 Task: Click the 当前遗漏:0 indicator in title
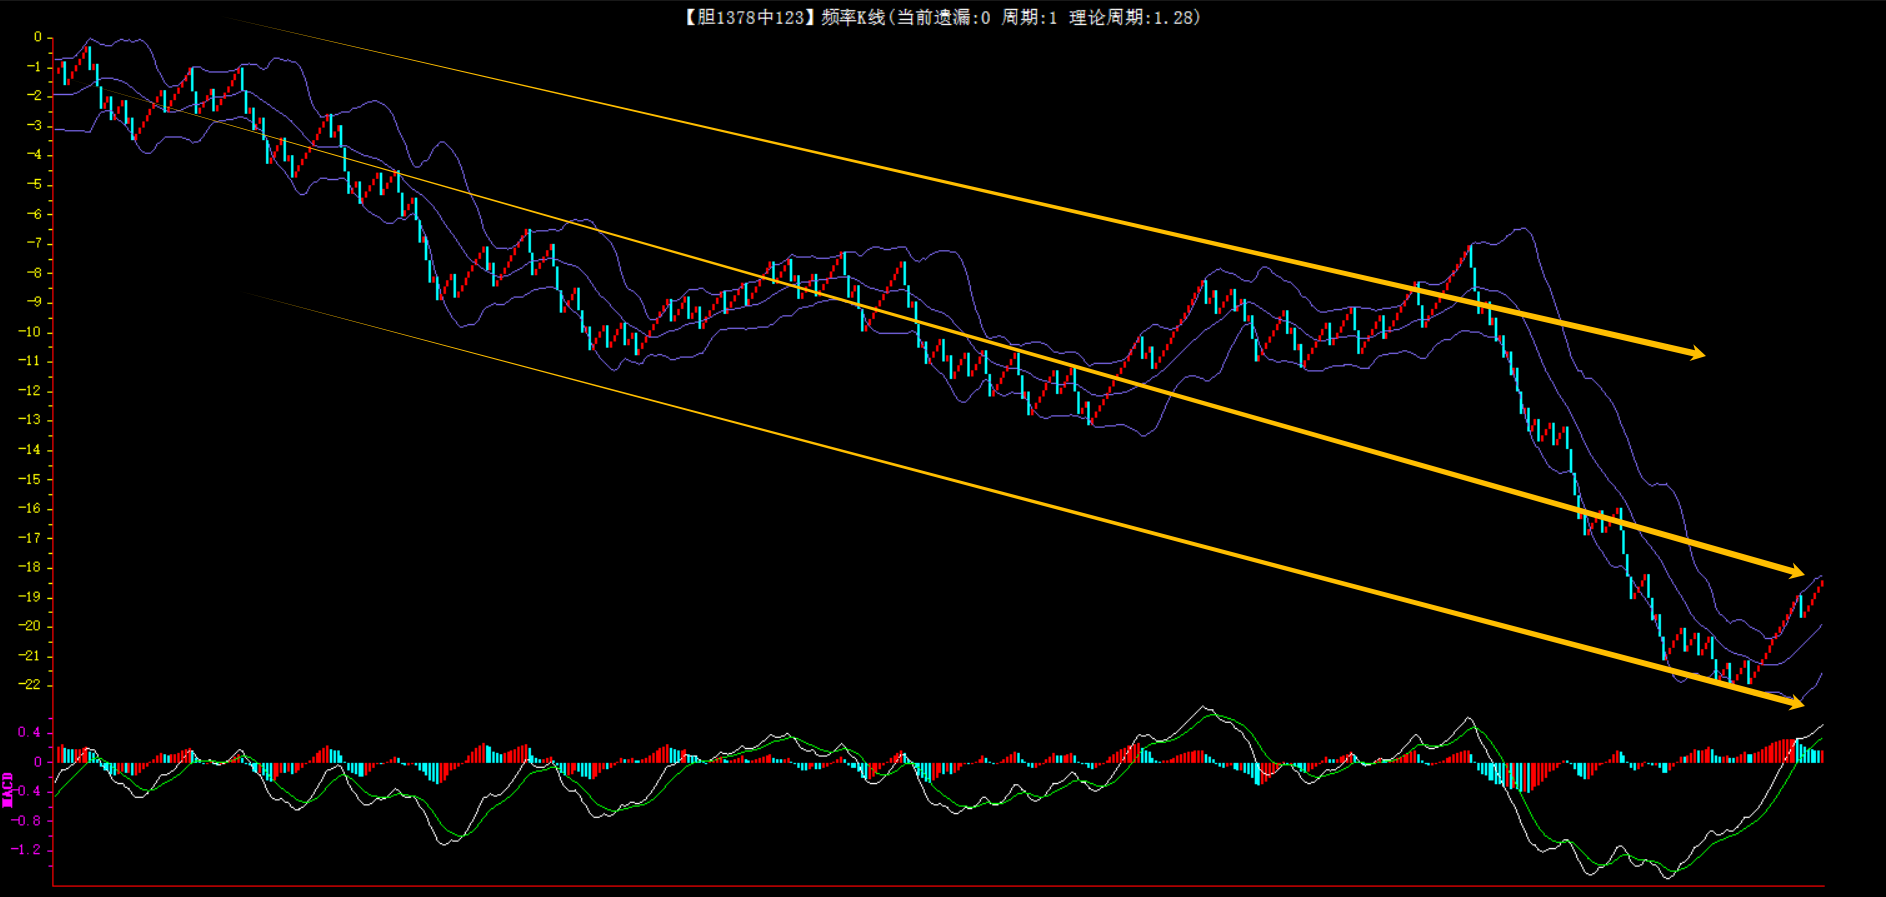pos(942,17)
